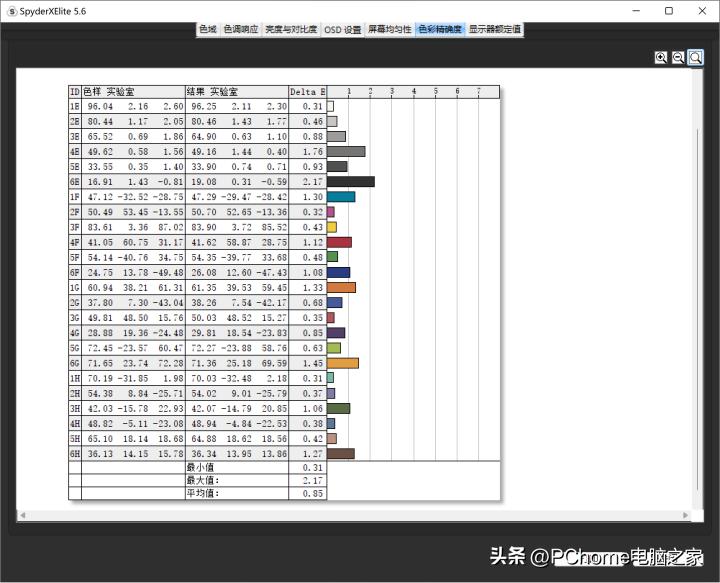
Task: Click the SpyderXElite app icon in title bar
Action: (x=12, y=11)
